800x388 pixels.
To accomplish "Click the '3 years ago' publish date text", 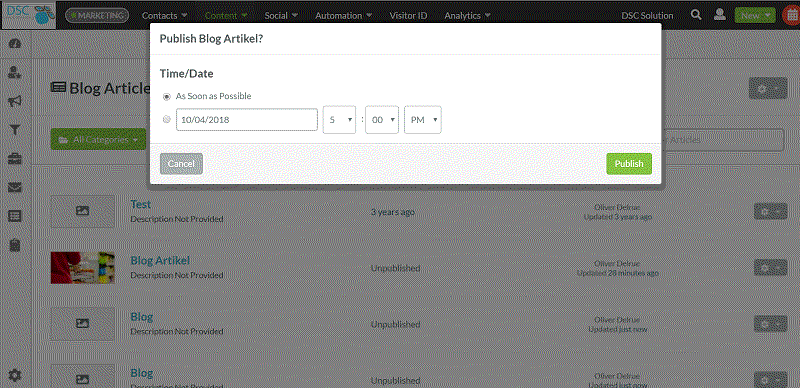I will [393, 212].
